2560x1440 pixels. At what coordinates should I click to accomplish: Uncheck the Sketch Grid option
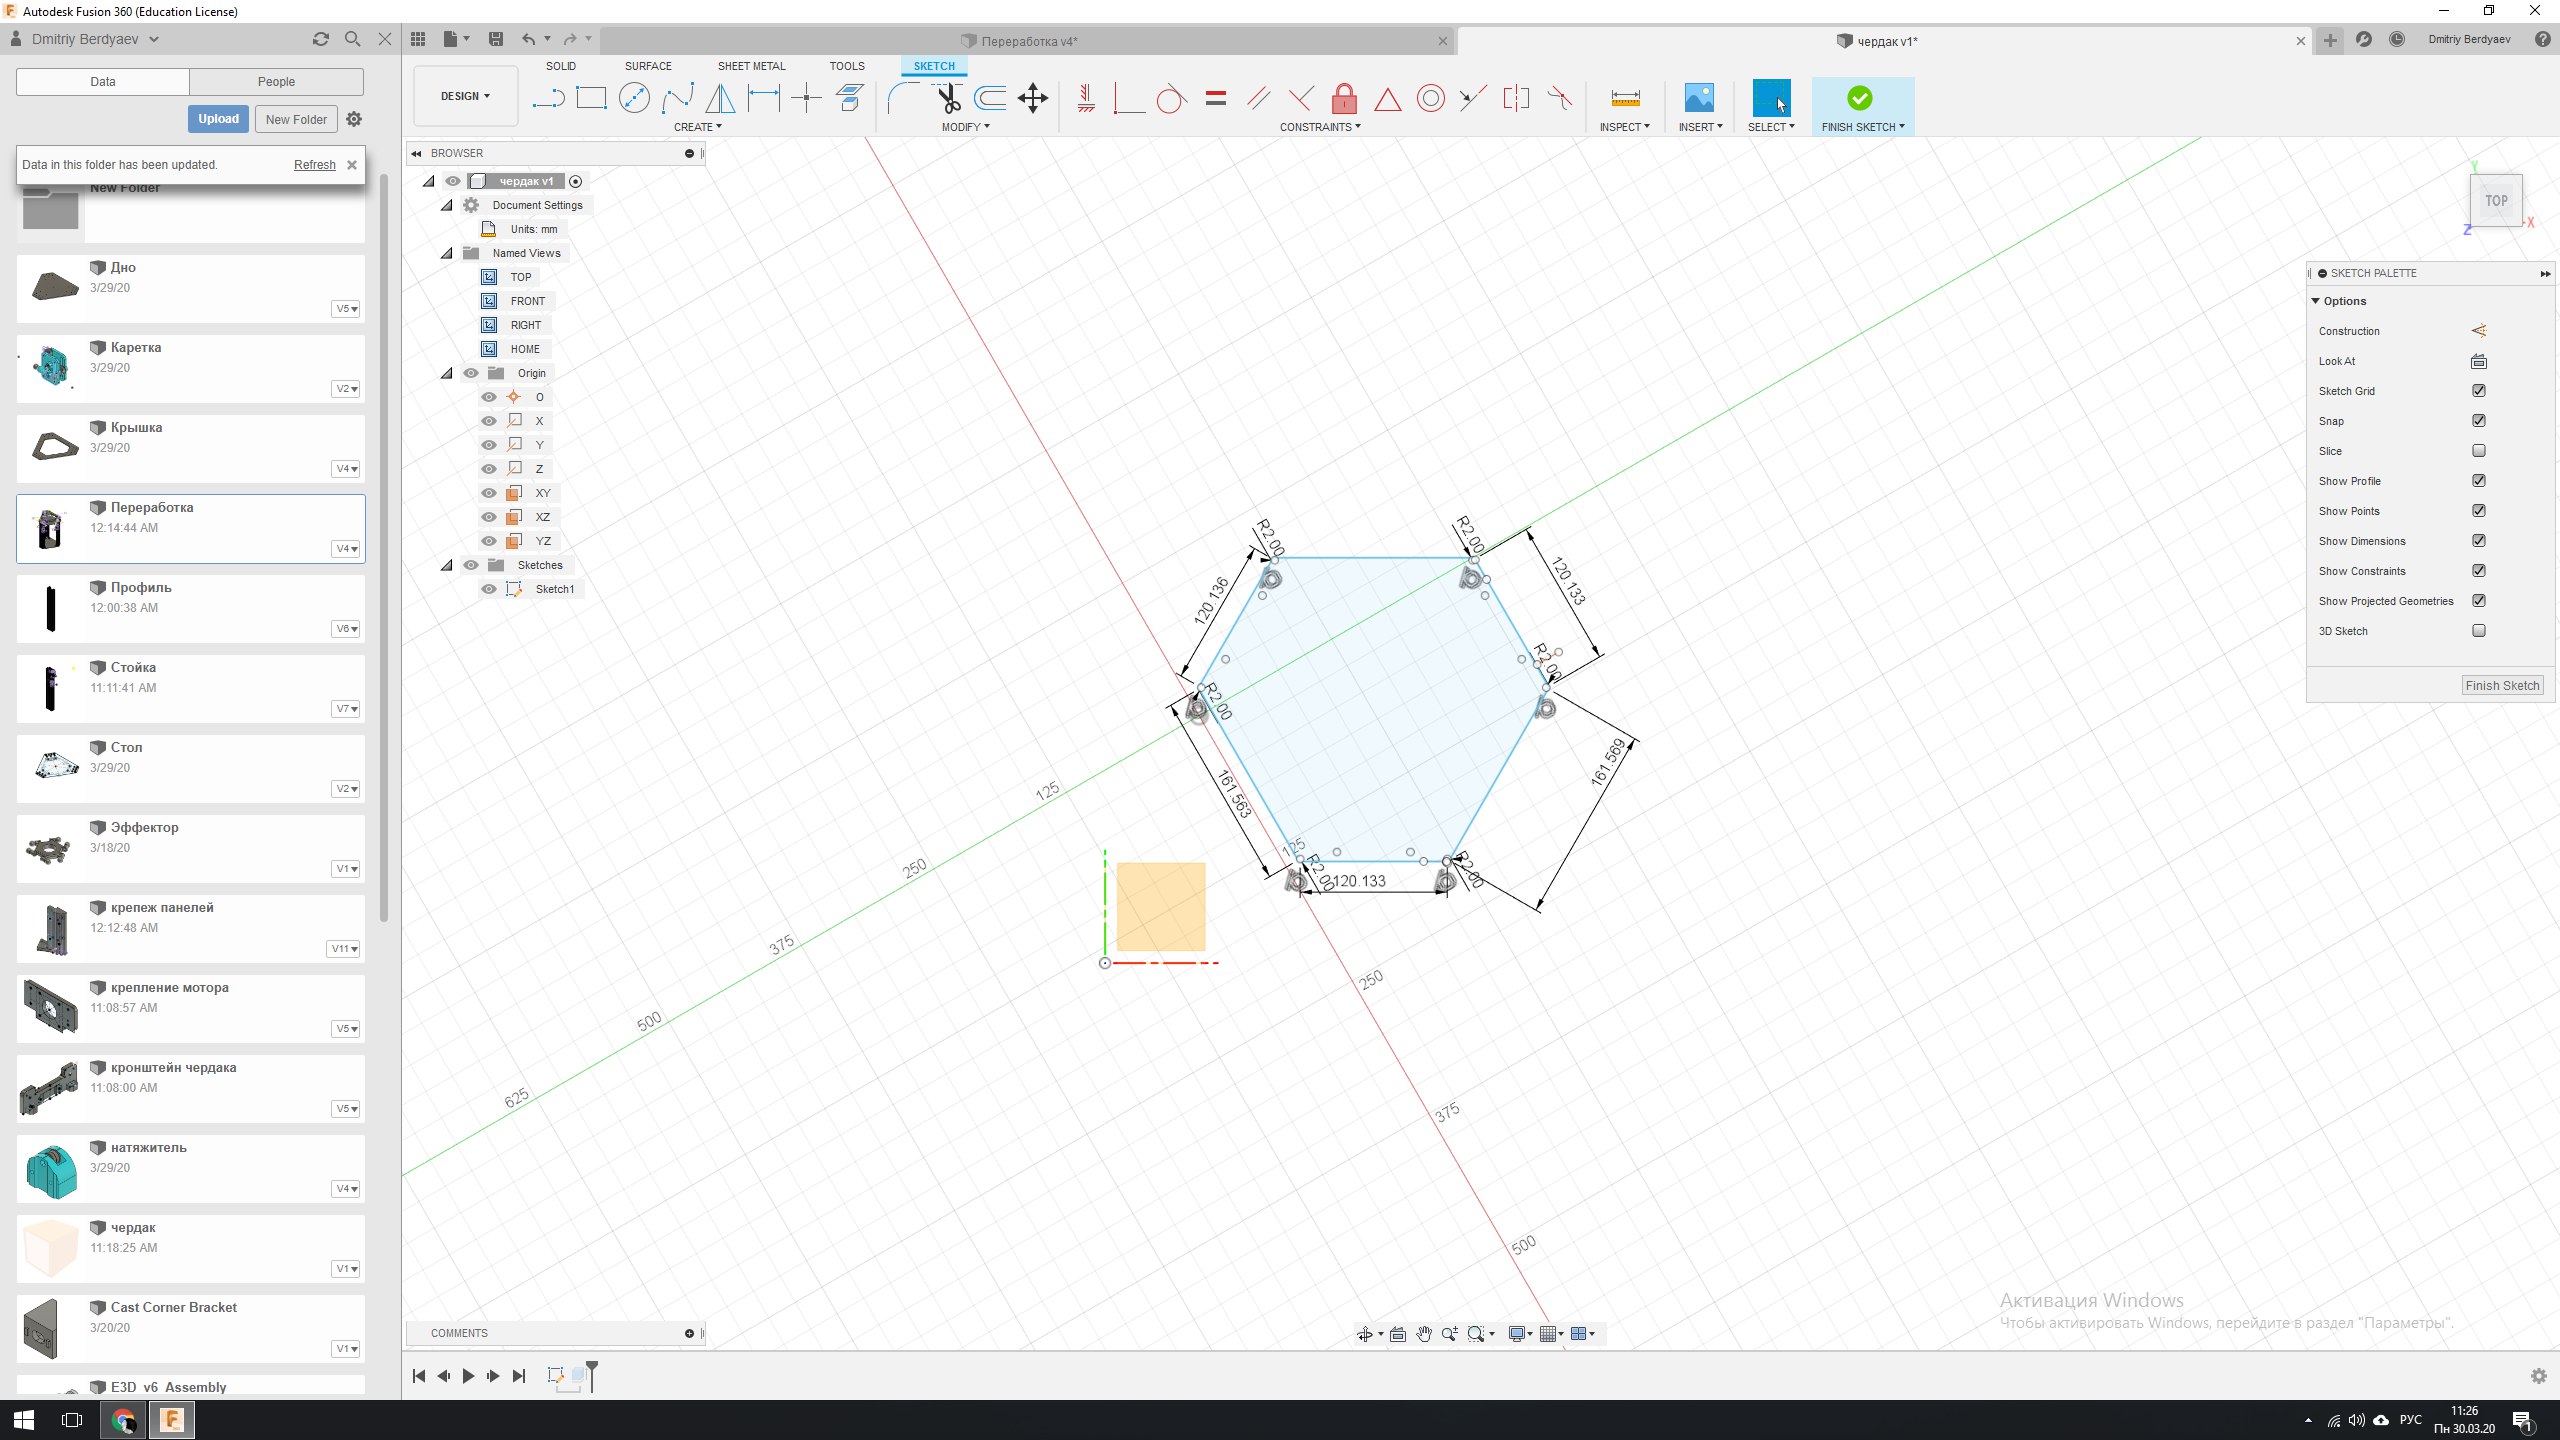coord(2478,391)
